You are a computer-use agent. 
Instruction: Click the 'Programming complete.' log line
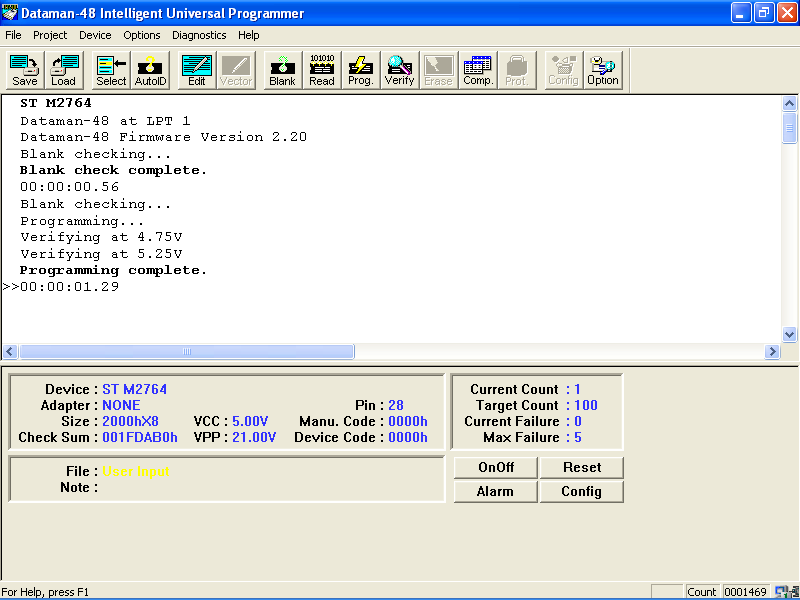tap(113, 270)
